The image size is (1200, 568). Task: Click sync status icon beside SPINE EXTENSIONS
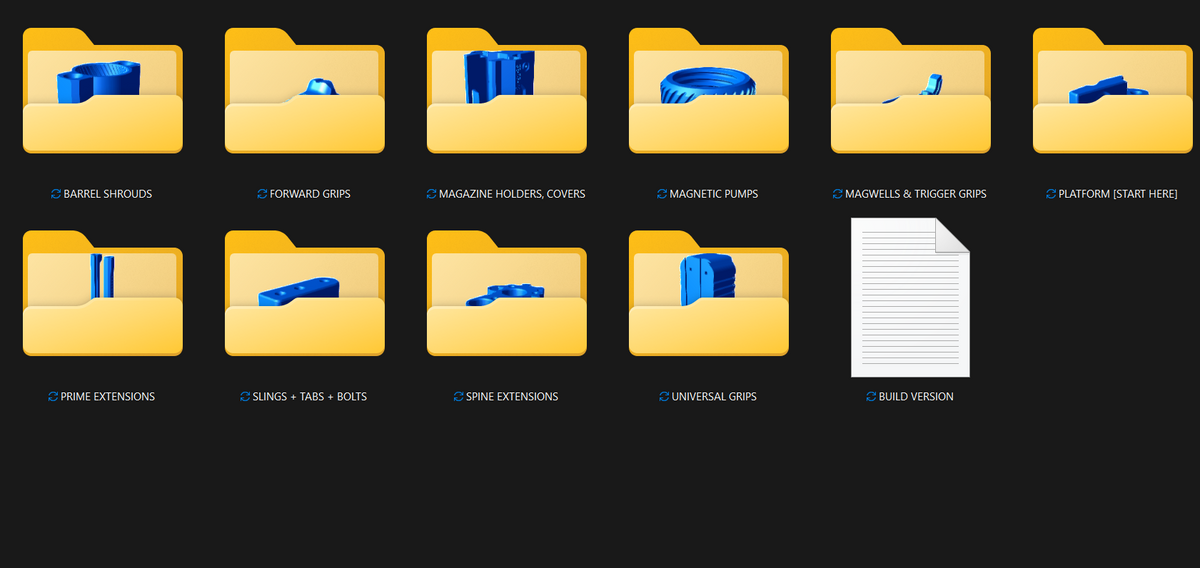tap(458, 397)
